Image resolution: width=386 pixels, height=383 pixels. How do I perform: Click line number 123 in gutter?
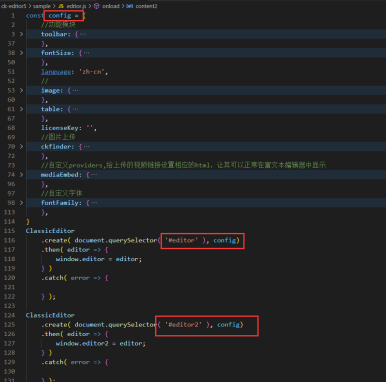pos(9,306)
